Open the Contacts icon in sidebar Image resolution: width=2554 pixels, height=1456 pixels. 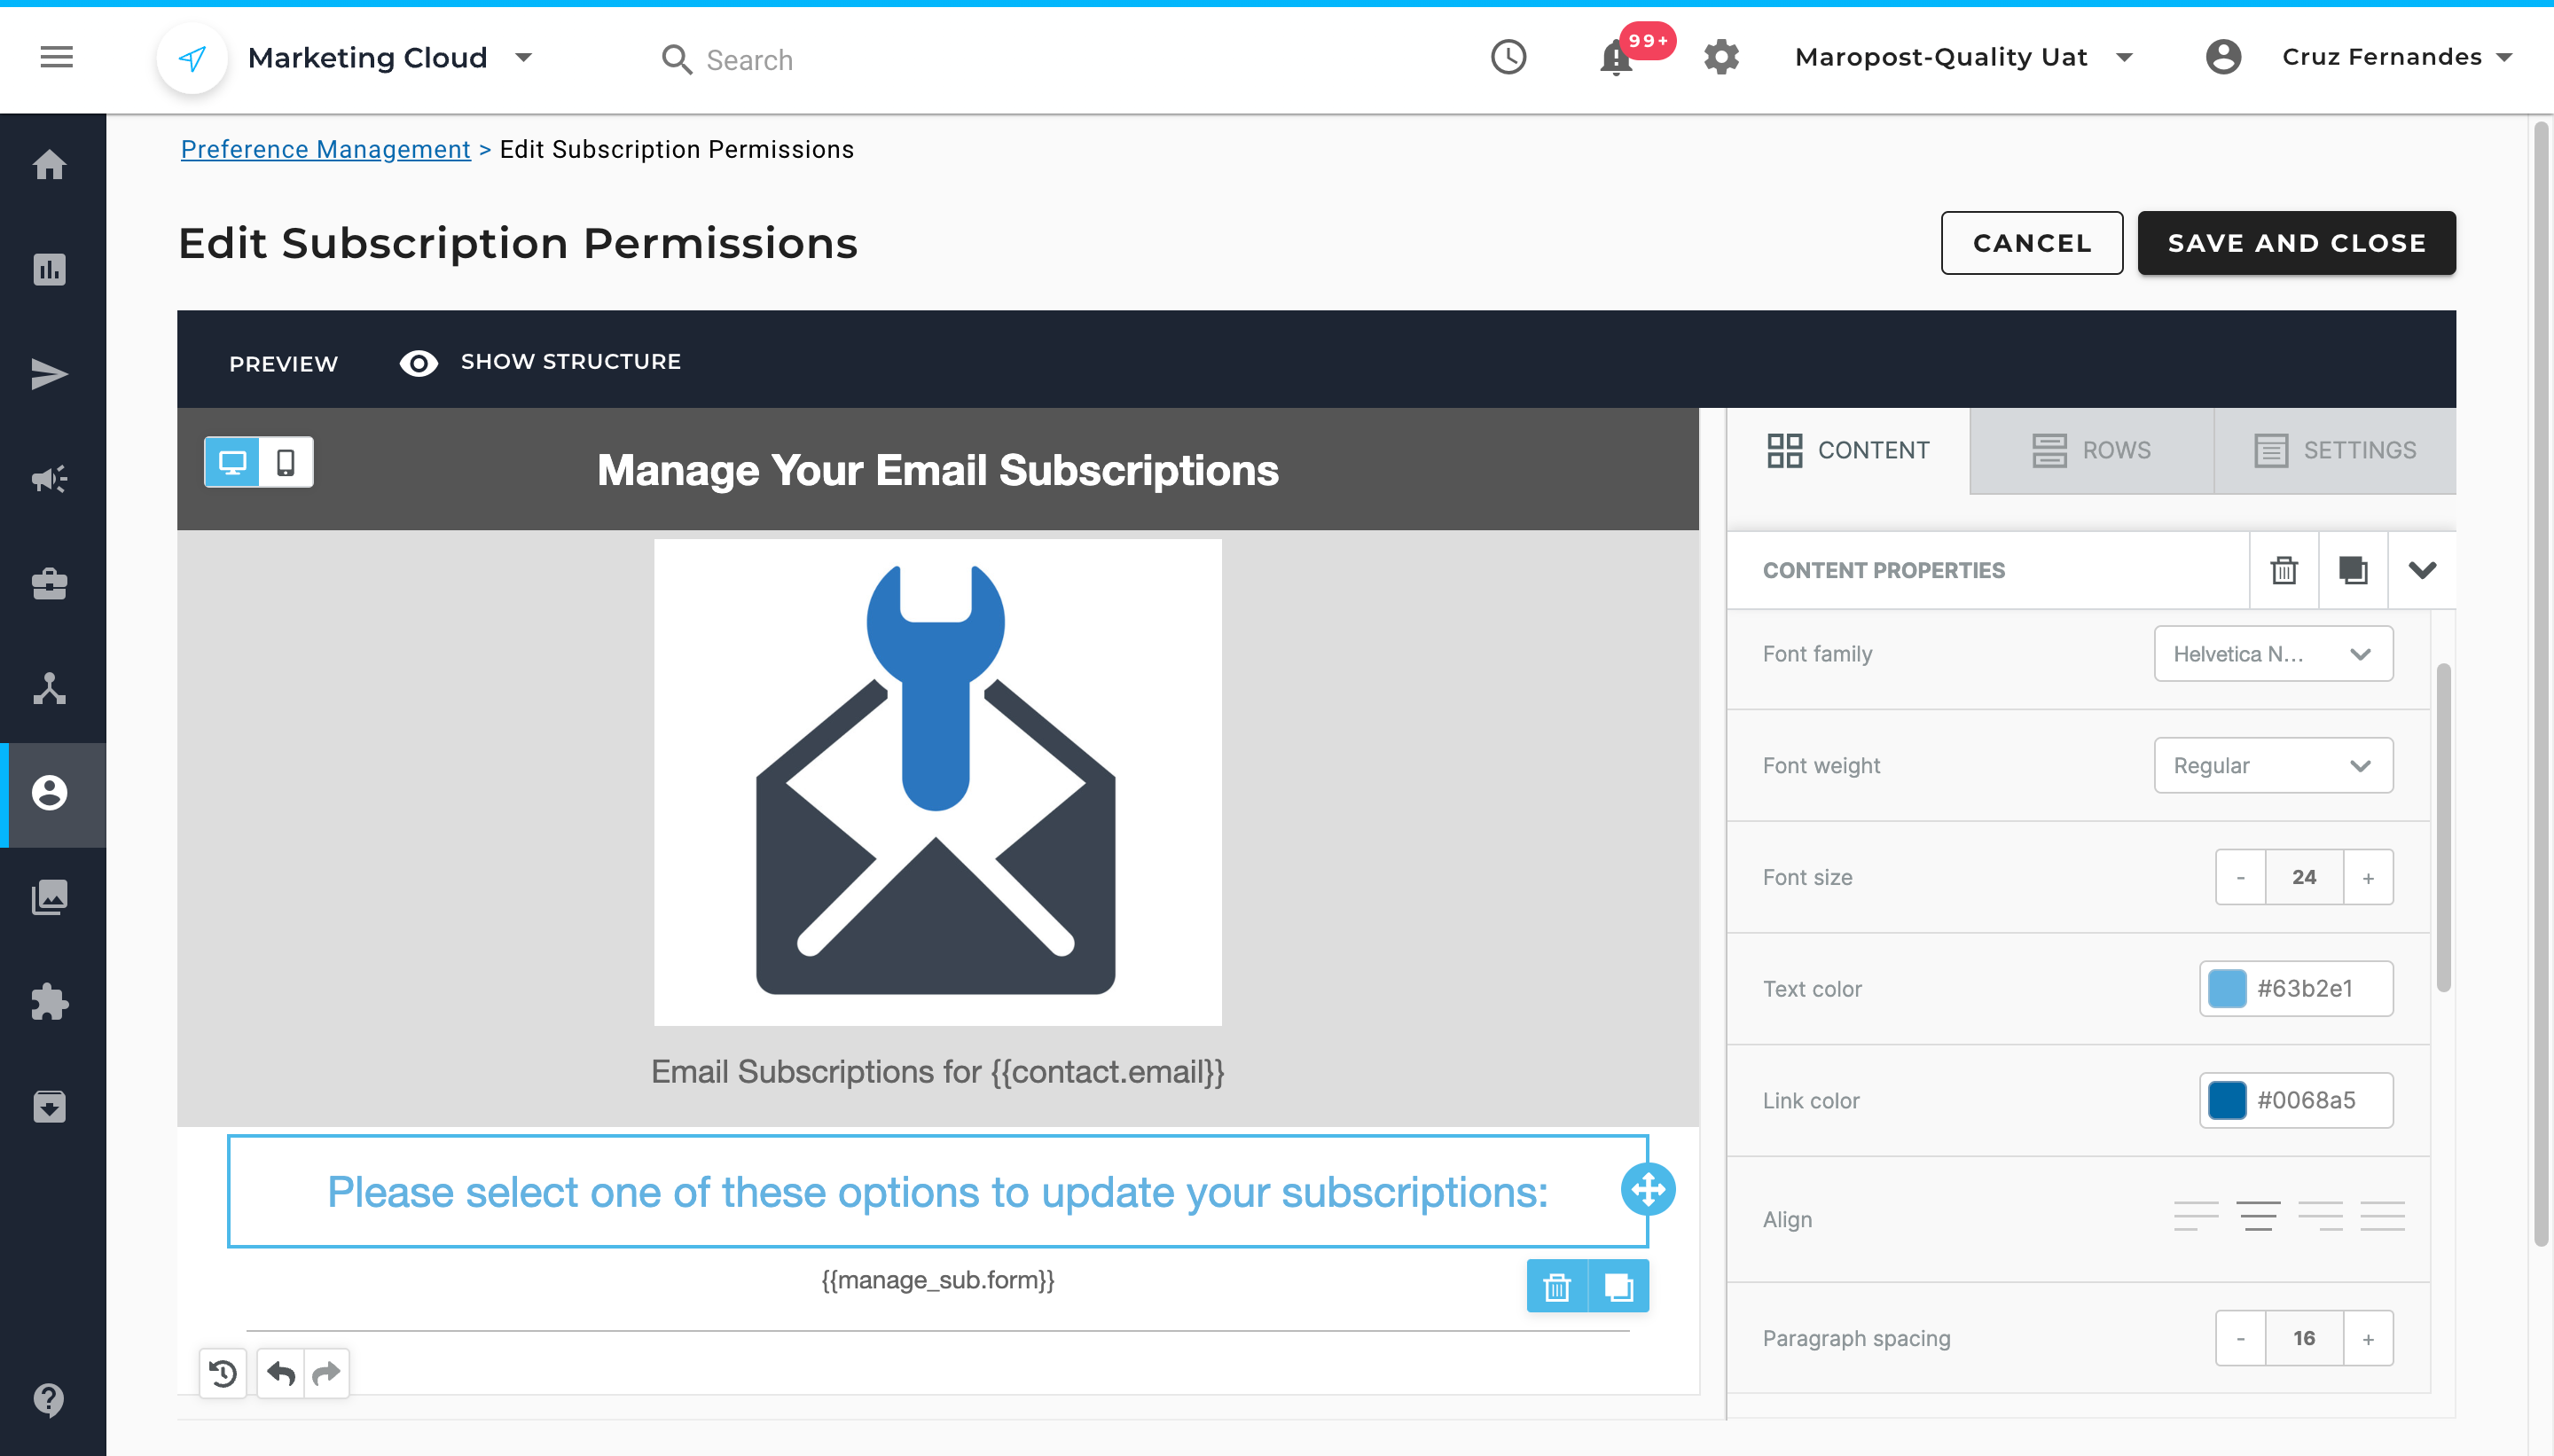(50, 793)
